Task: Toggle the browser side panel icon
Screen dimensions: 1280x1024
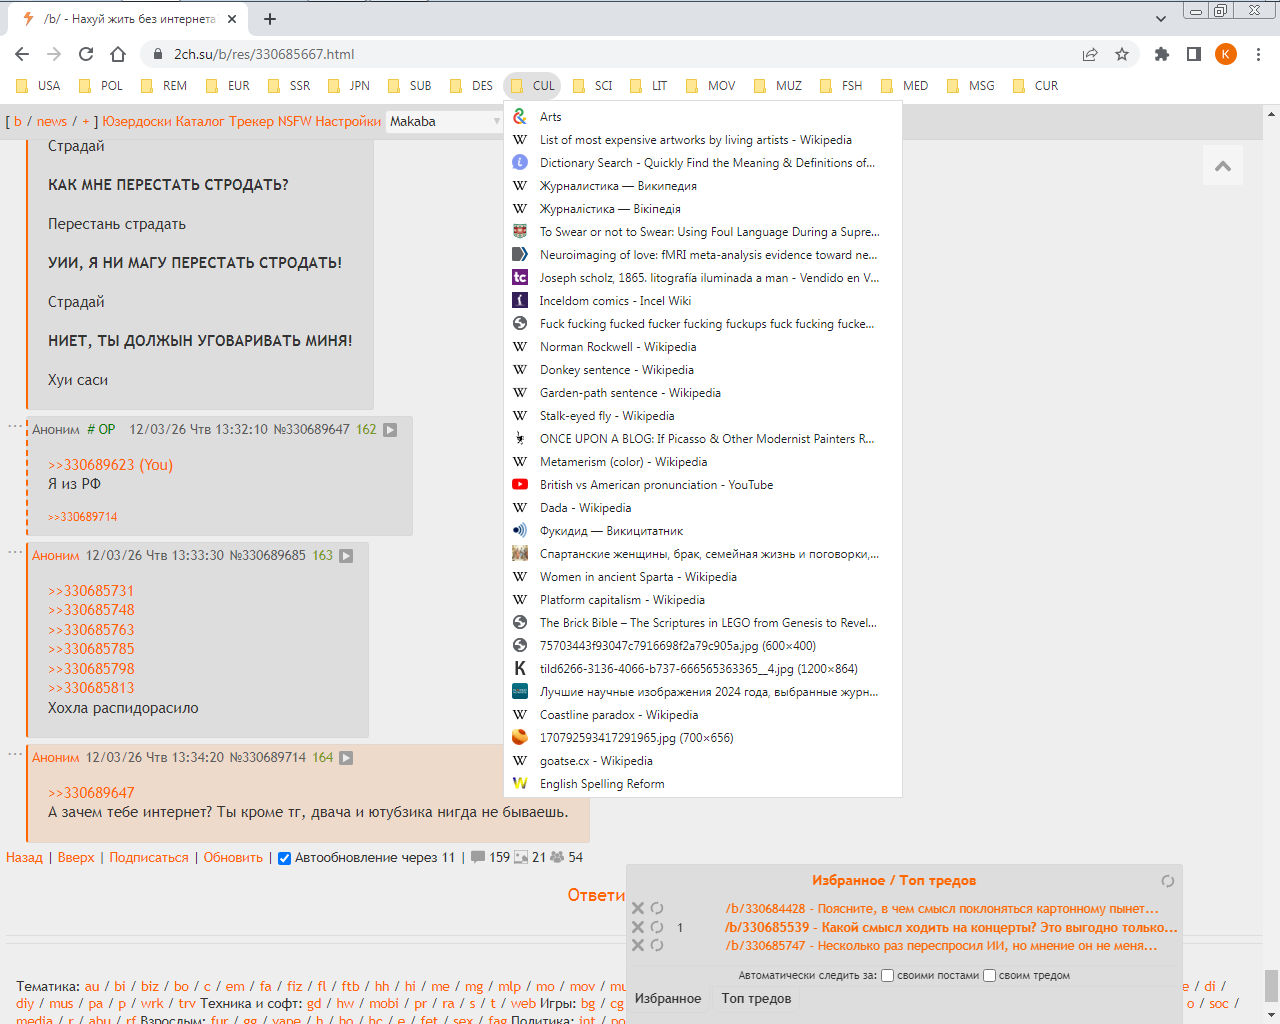Action: (x=1193, y=54)
